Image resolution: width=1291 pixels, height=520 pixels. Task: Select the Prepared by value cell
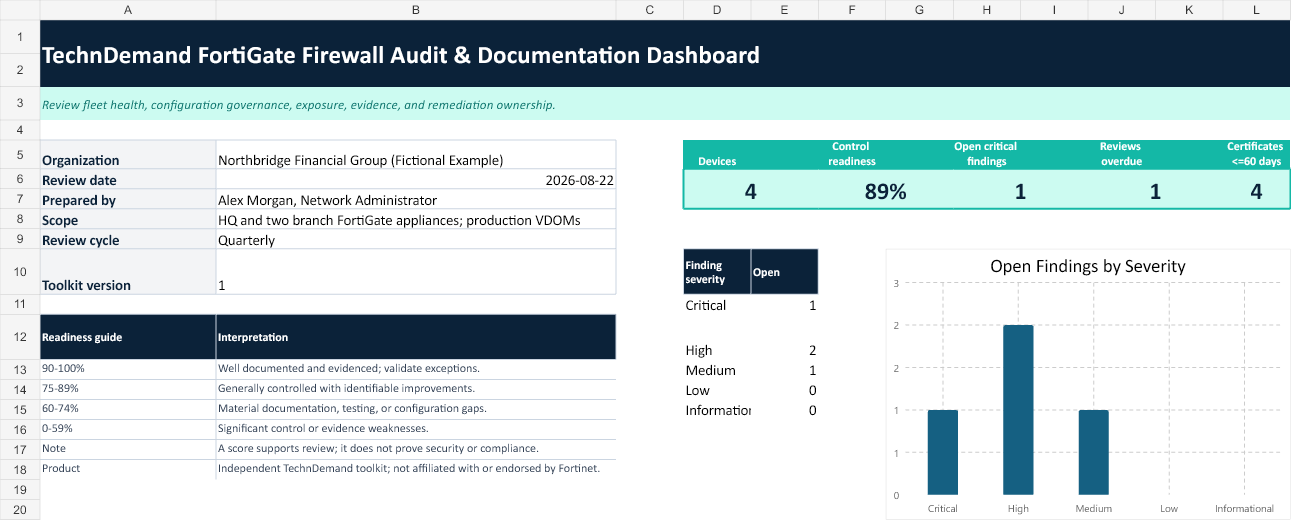(x=416, y=200)
